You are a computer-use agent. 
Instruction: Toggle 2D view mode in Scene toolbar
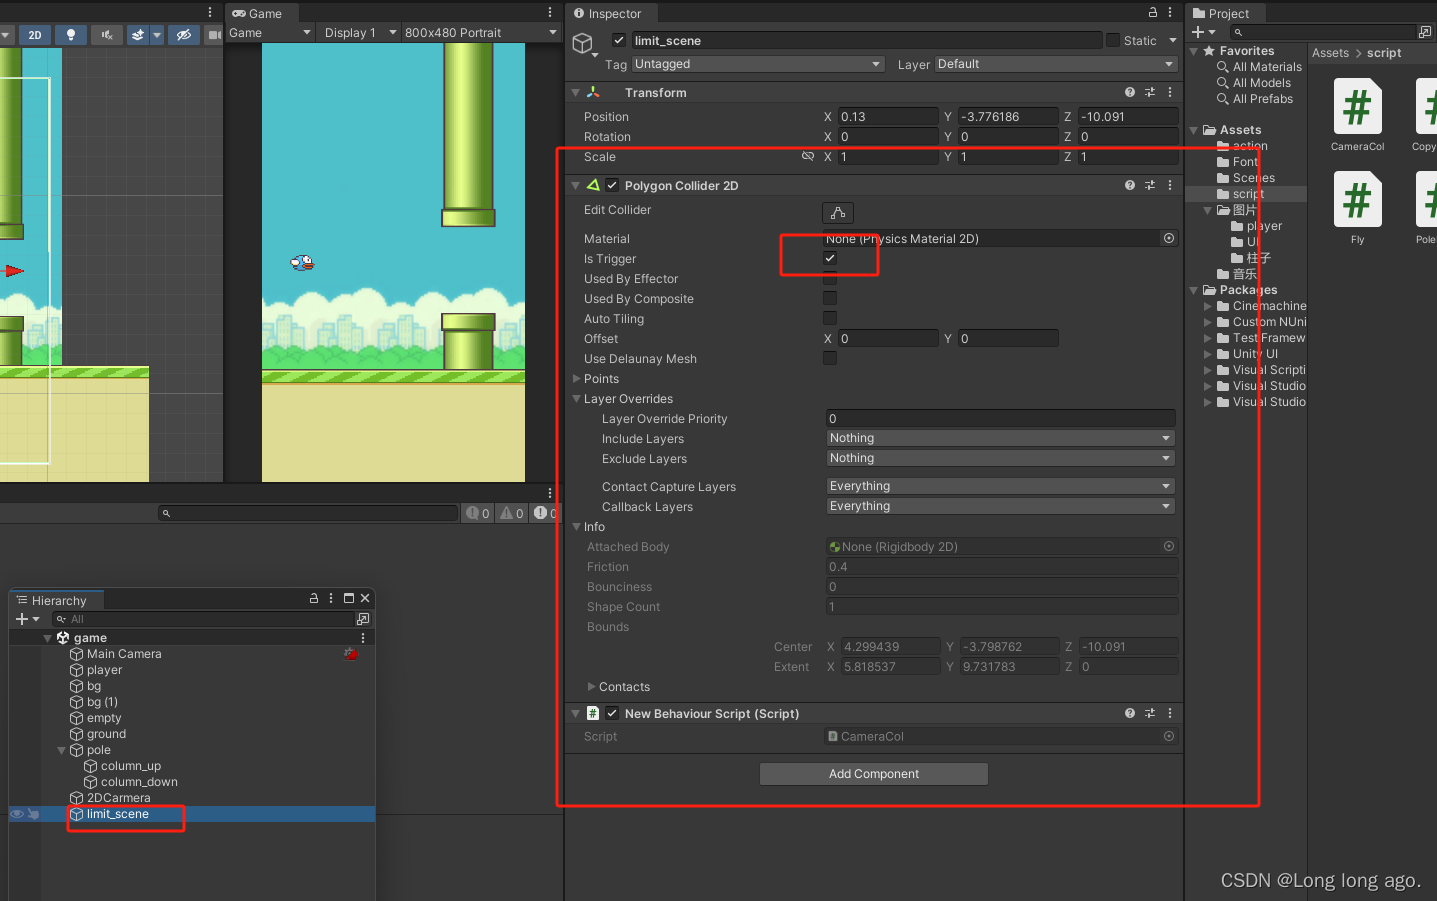click(35, 35)
